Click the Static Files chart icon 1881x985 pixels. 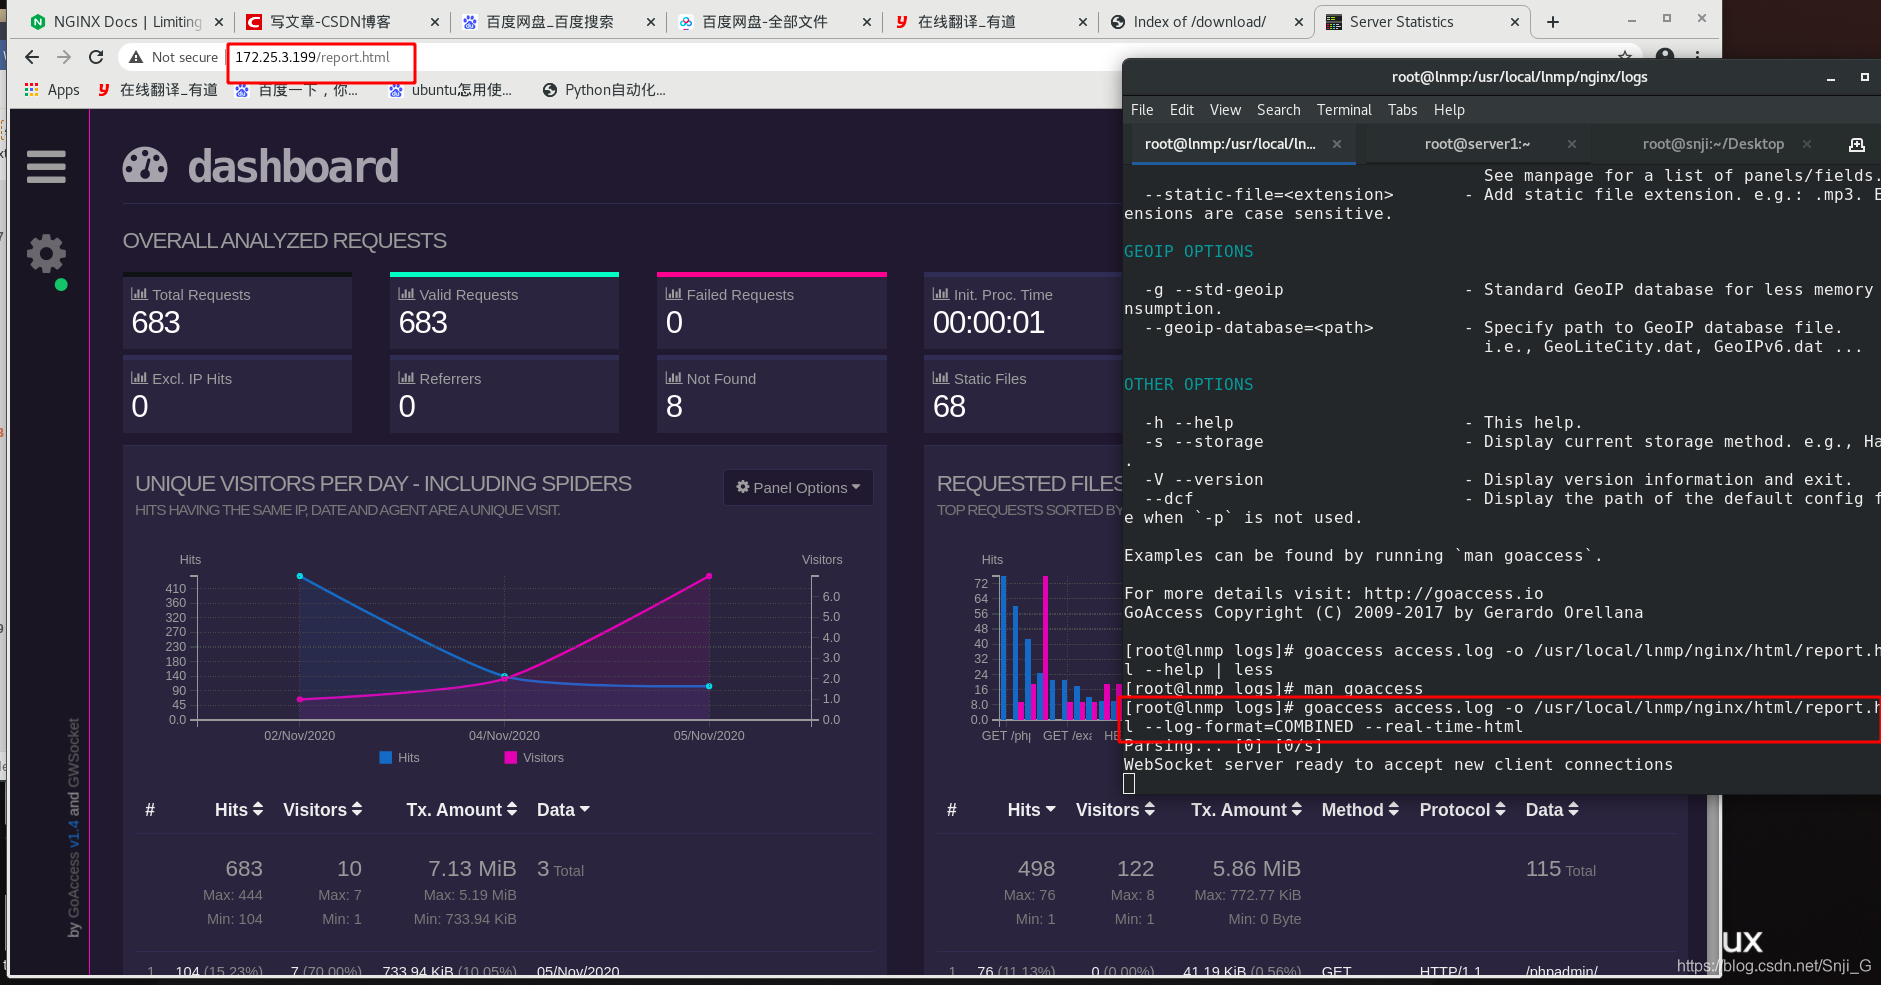point(940,378)
